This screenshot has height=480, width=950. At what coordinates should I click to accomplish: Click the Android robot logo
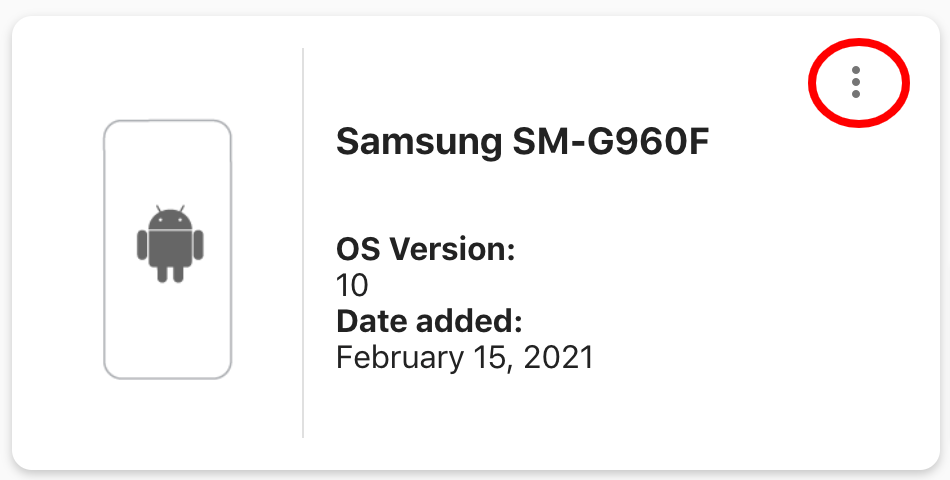pyautogui.click(x=169, y=244)
